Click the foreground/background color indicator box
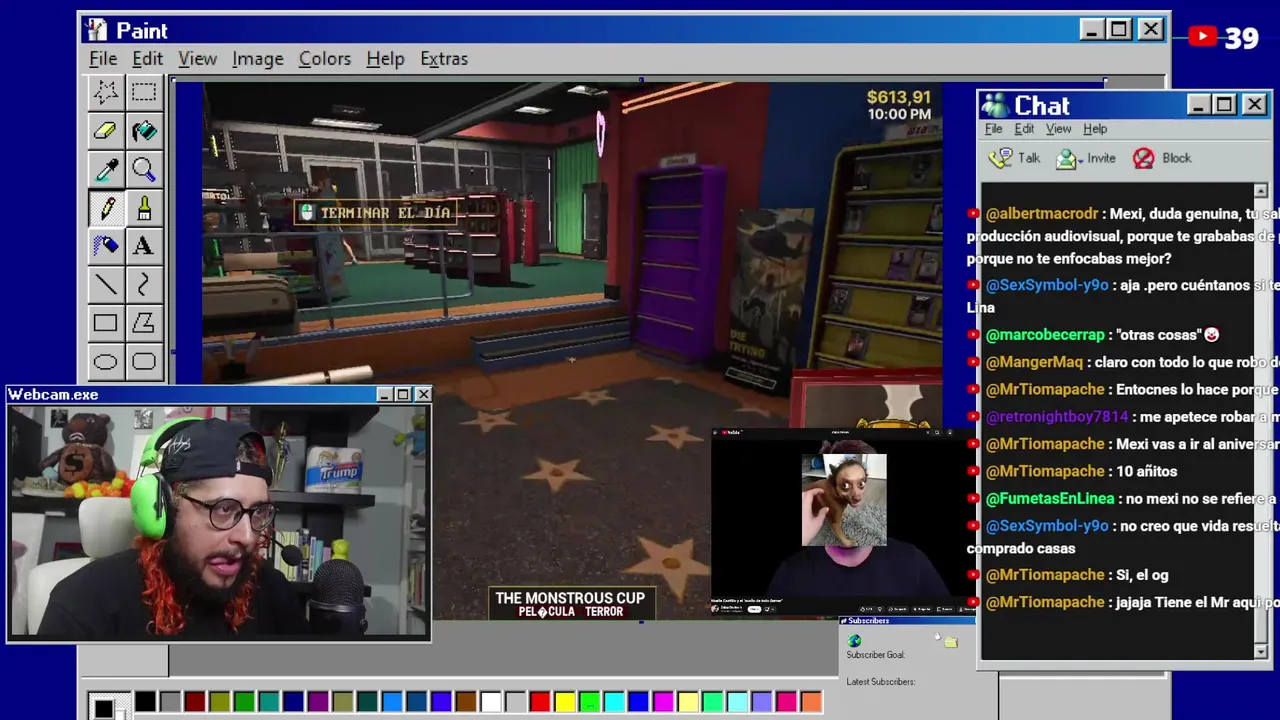Image resolution: width=1280 pixels, height=720 pixels. [108, 706]
